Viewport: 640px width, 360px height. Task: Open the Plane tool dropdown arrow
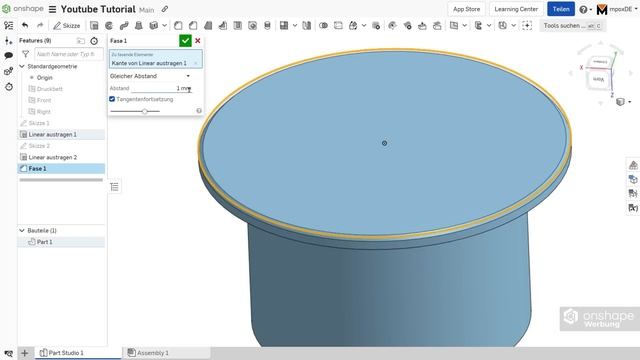pyautogui.click(x=464, y=26)
